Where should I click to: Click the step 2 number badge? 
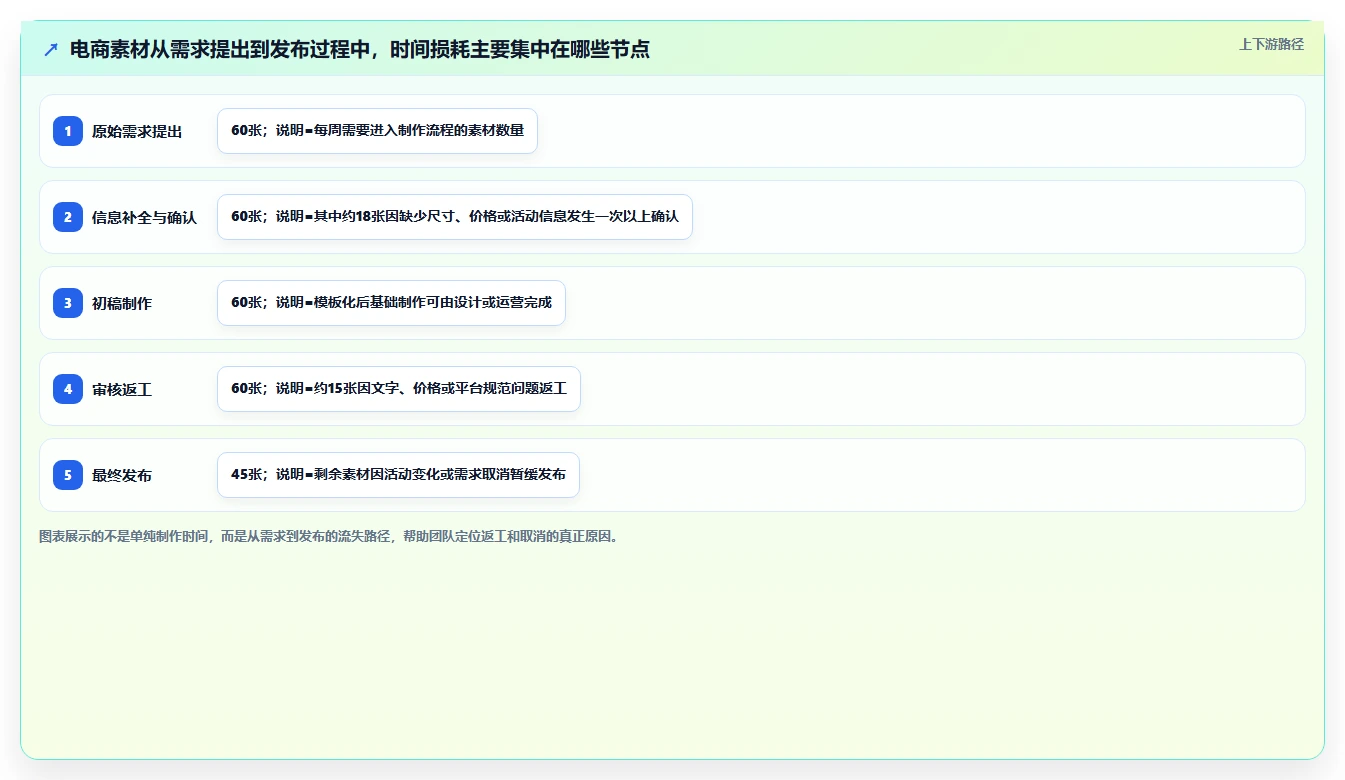pyautogui.click(x=68, y=217)
